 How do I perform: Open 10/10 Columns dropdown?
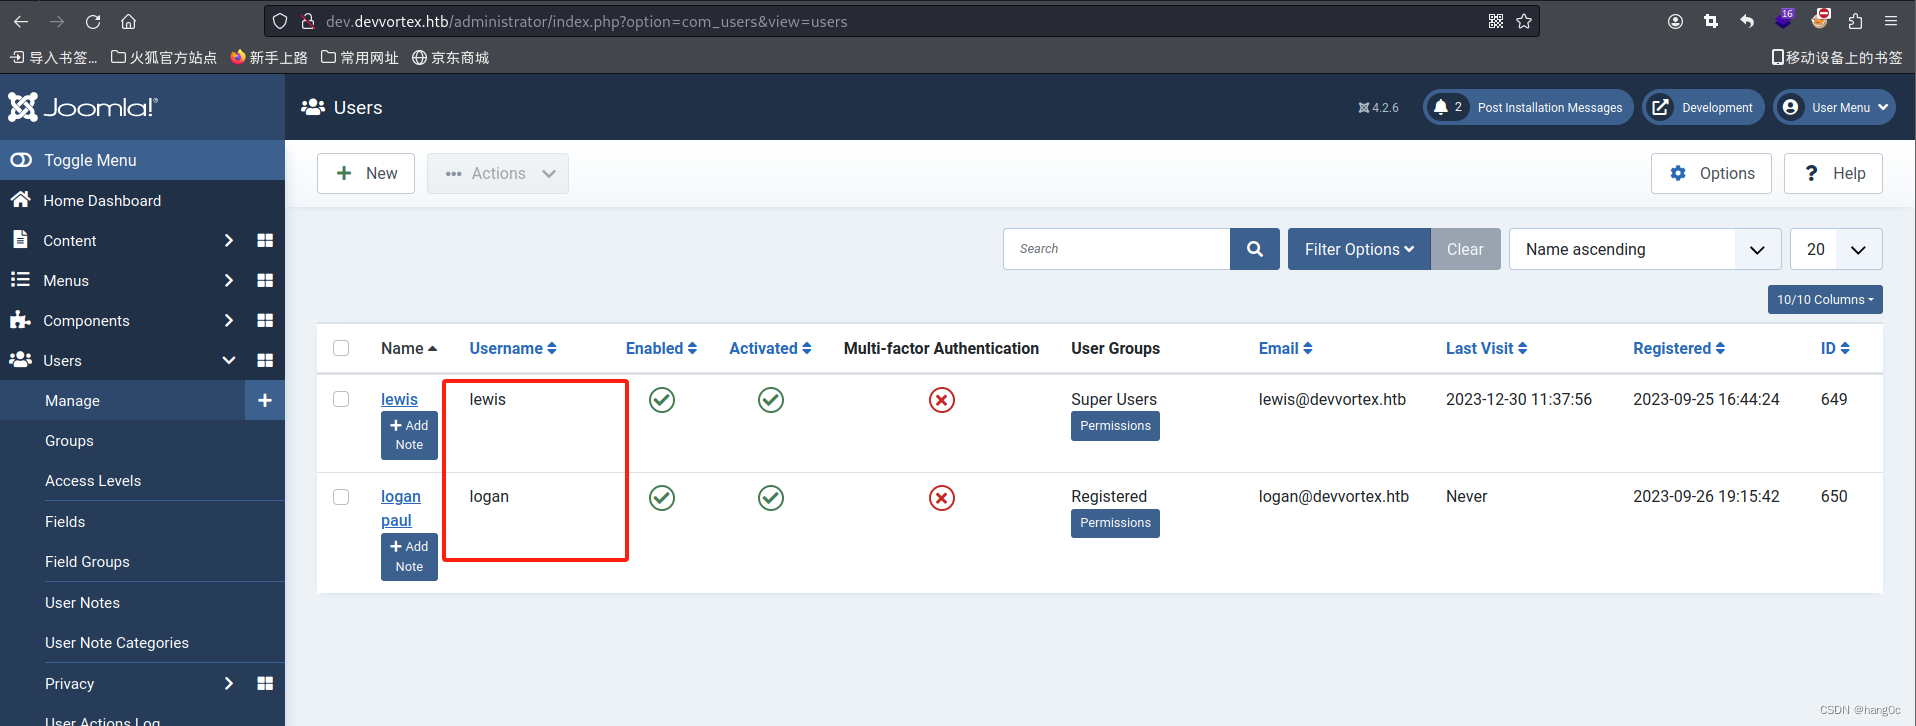tap(1825, 299)
